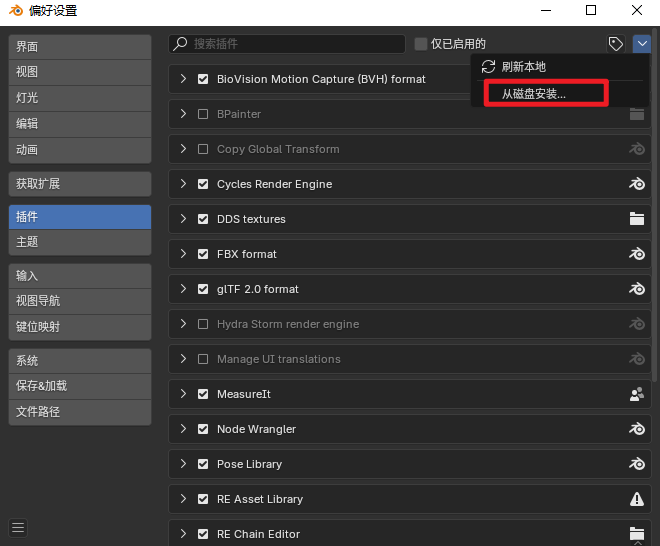
Task: Click community icon on MeasureIt row
Action: (x=637, y=394)
